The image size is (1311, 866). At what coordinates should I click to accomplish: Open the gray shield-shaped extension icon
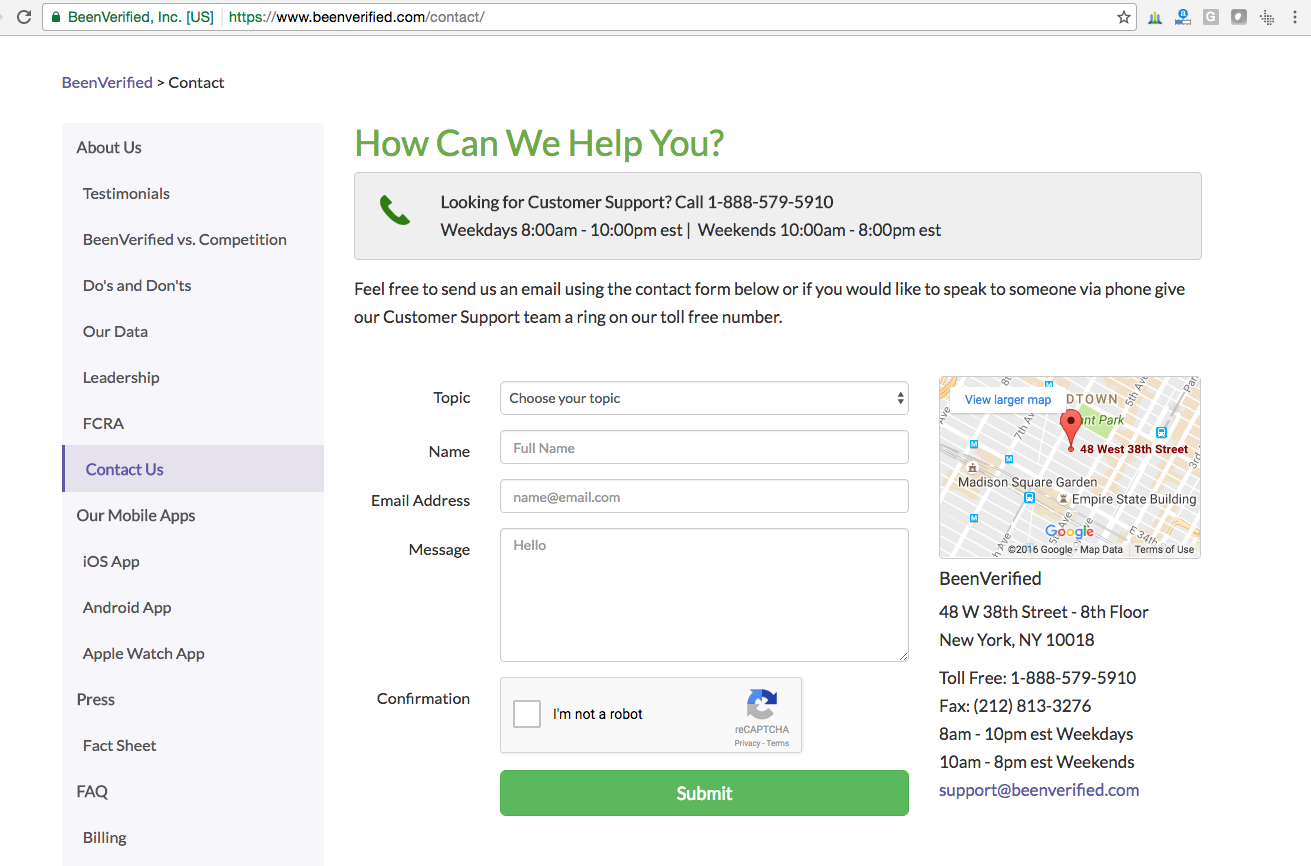[x=1239, y=17]
